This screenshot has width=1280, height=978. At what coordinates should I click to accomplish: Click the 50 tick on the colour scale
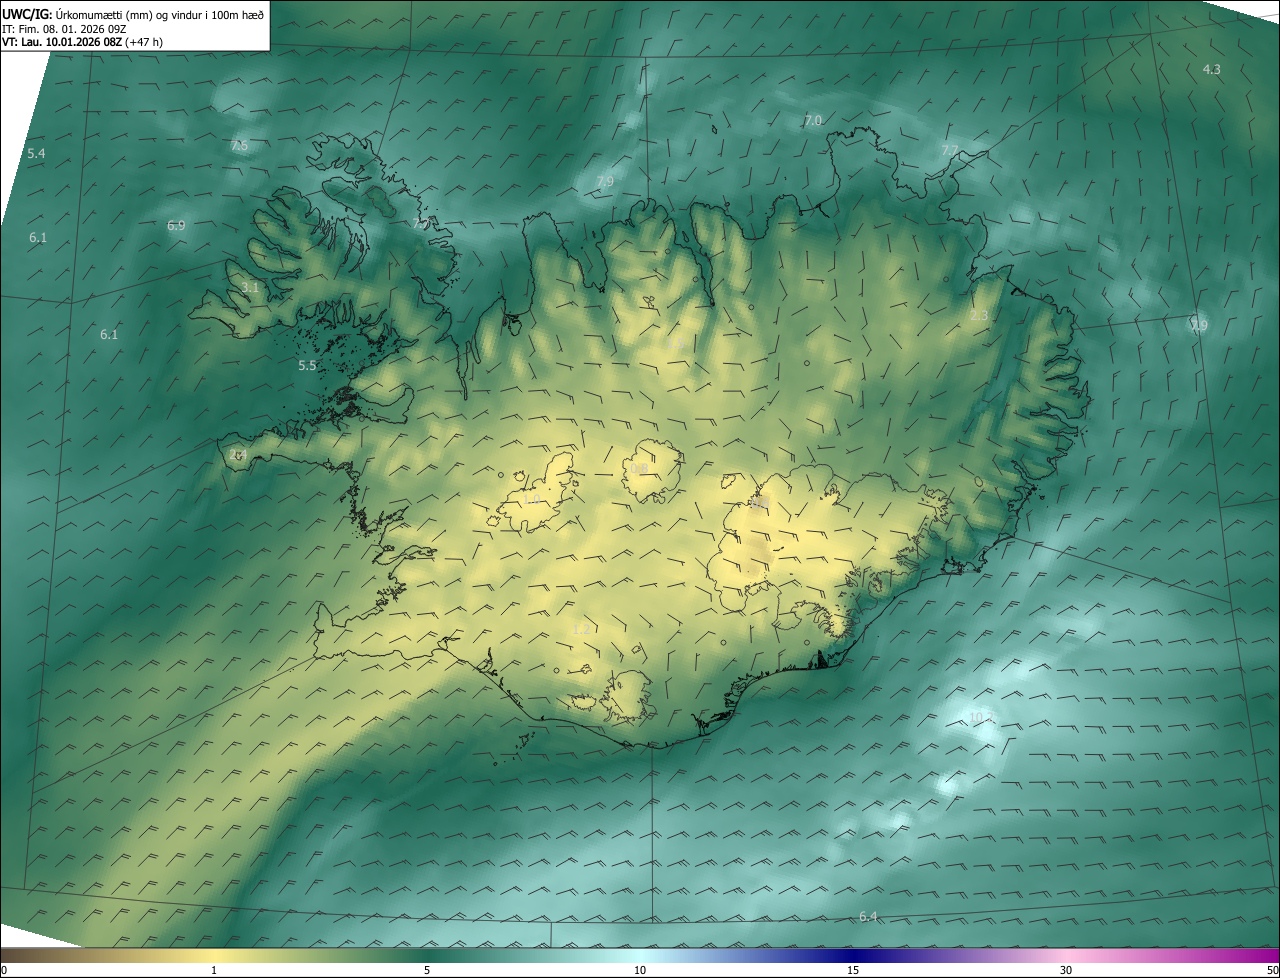[x=1273, y=970]
